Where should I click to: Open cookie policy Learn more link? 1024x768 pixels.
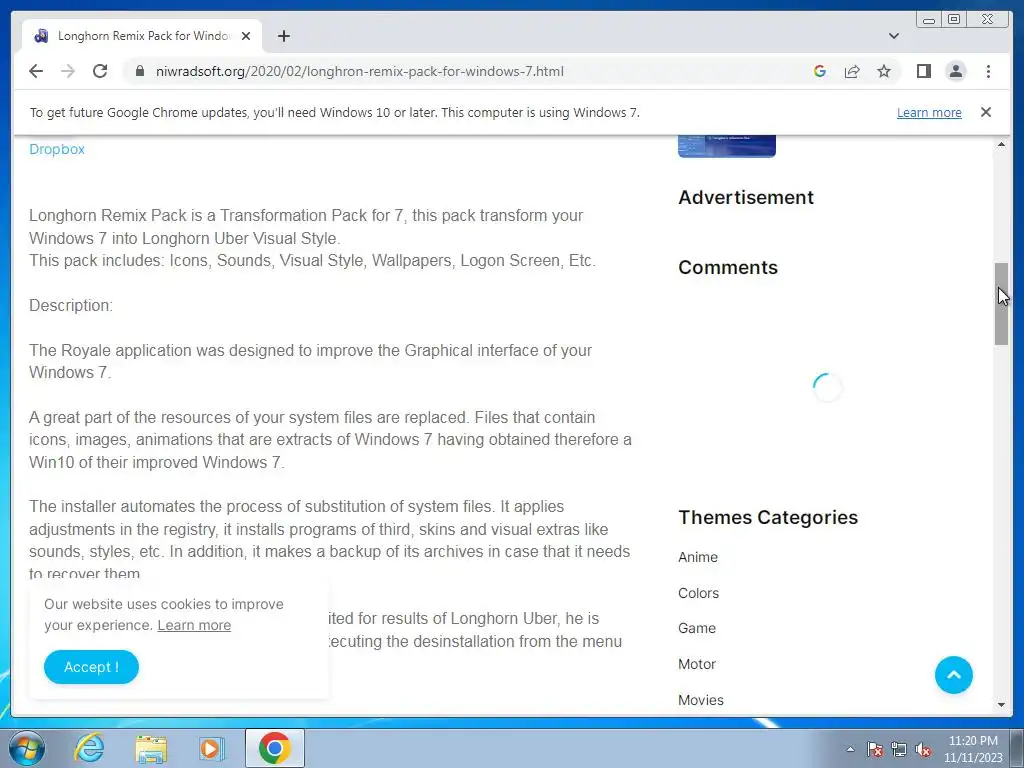coord(194,625)
